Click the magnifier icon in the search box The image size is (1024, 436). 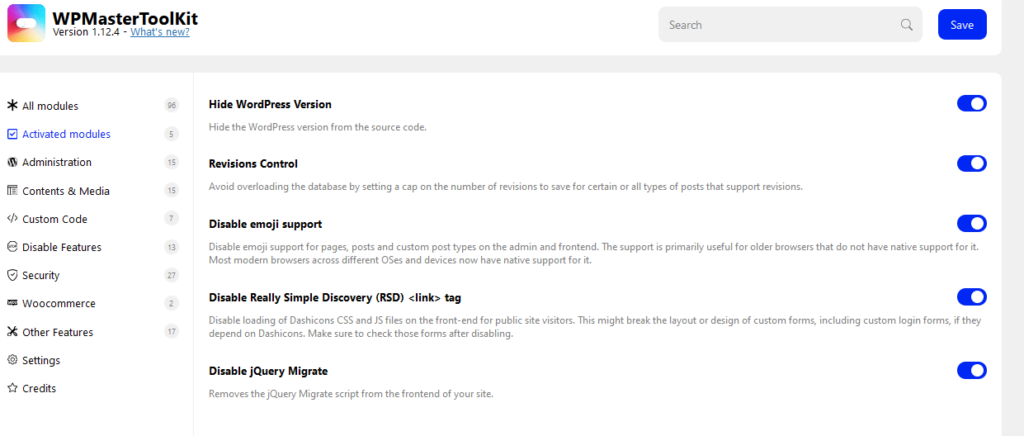pyautogui.click(x=906, y=25)
